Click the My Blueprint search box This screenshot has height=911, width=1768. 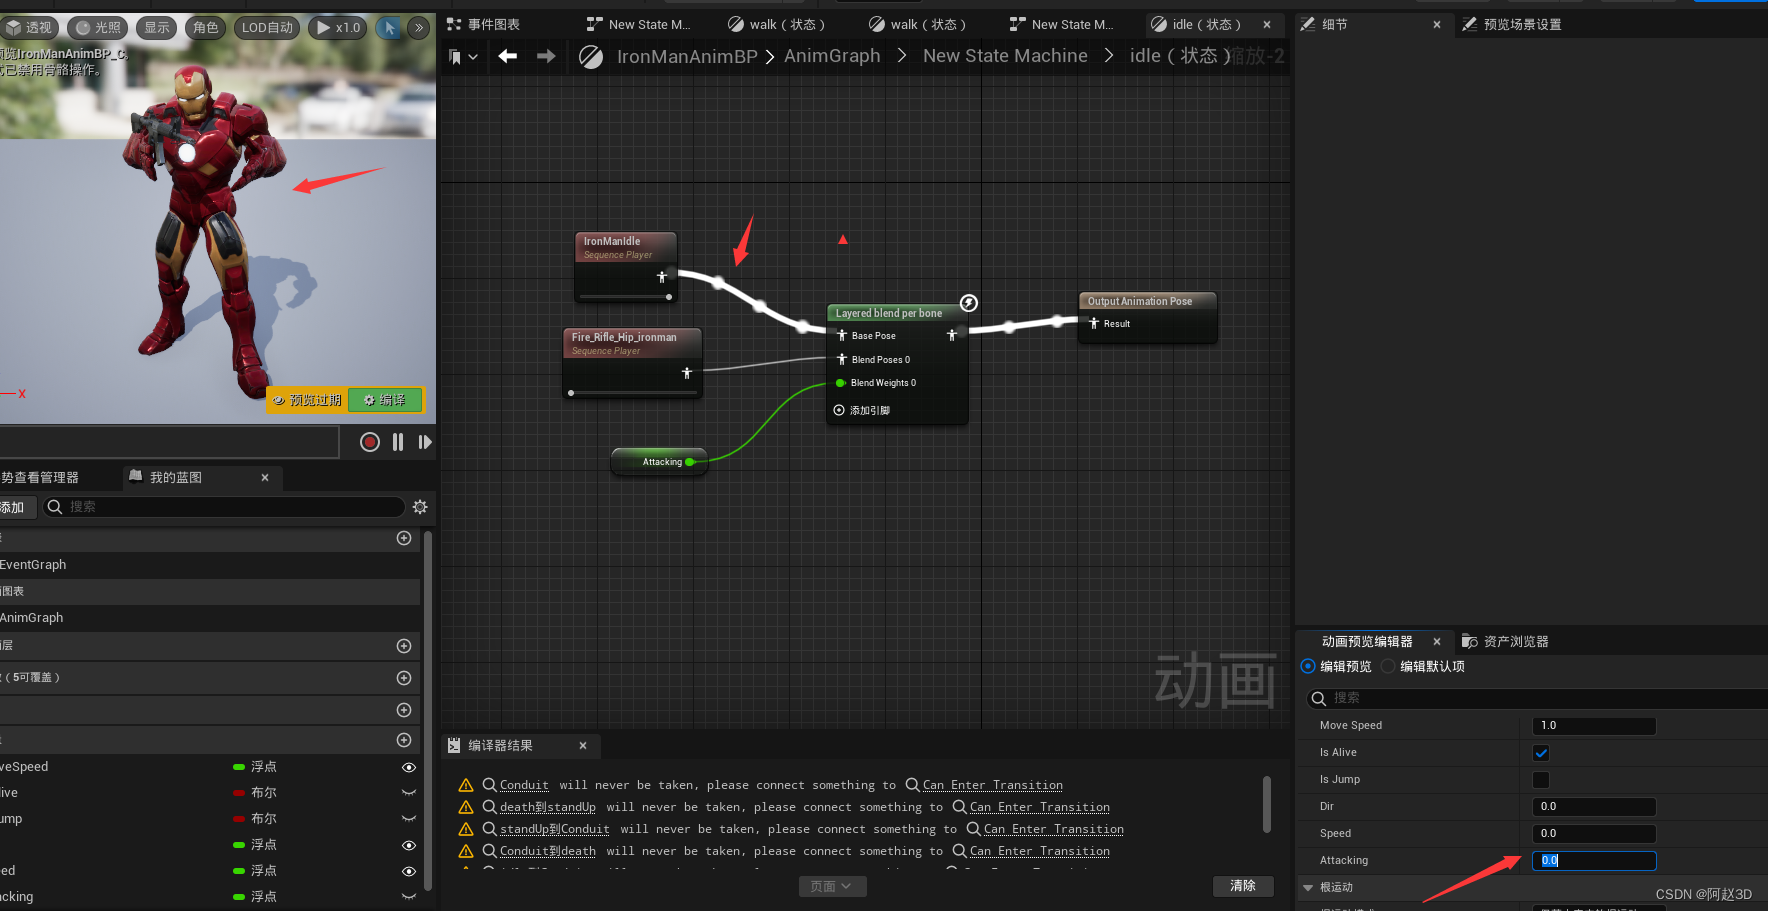[224, 507]
